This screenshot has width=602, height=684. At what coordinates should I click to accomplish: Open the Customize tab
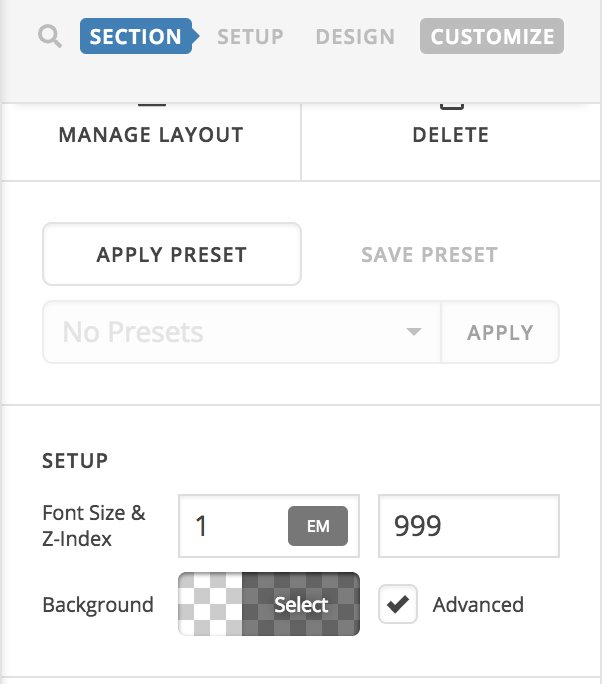click(492, 38)
